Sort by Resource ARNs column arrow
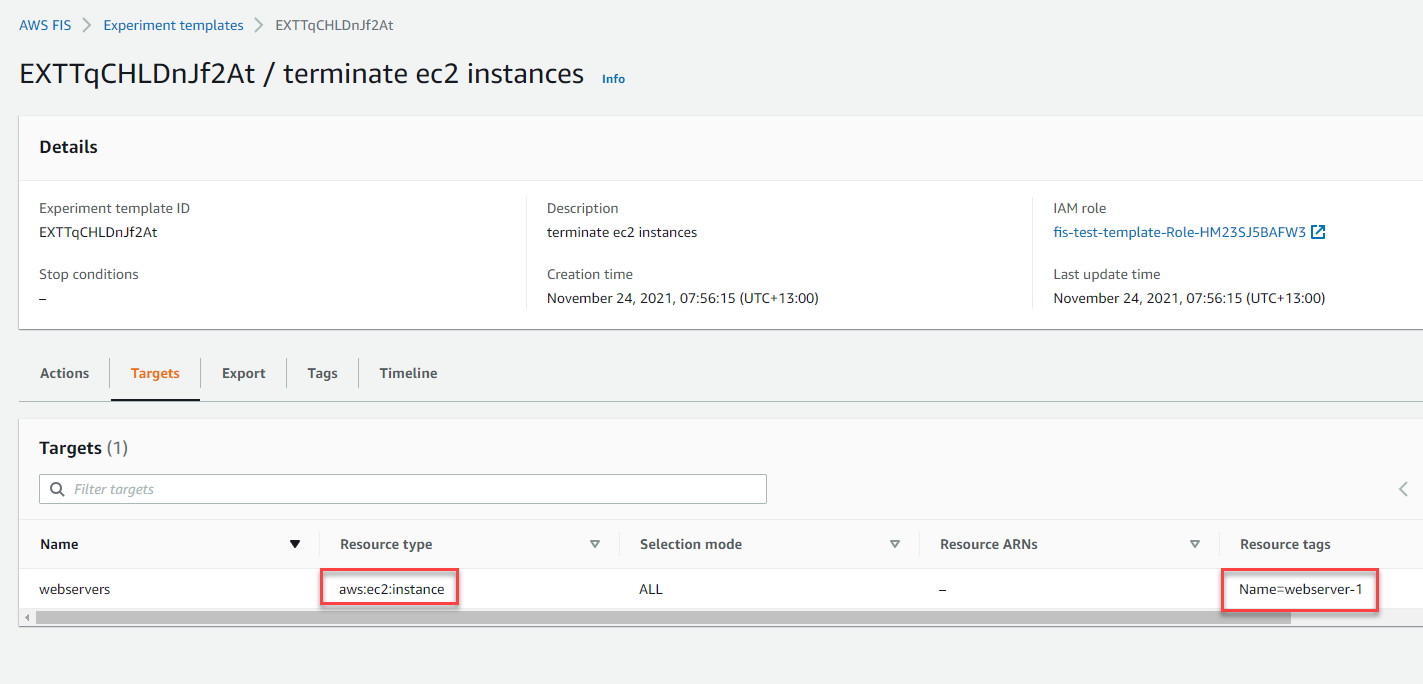 (x=1194, y=544)
